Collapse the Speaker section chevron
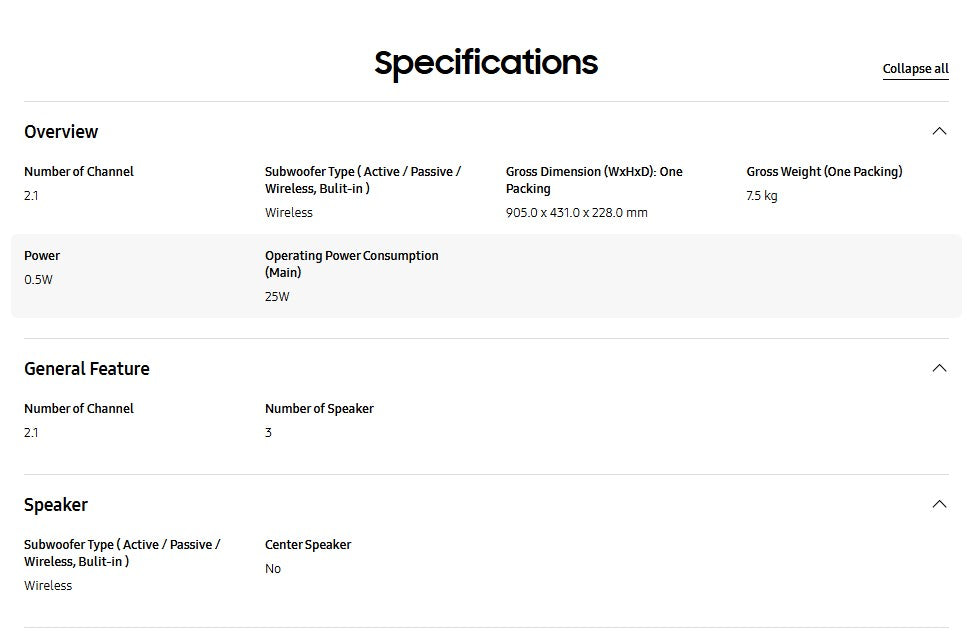Image resolution: width=980 pixels, height=634 pixels. [x=938, y=504]
